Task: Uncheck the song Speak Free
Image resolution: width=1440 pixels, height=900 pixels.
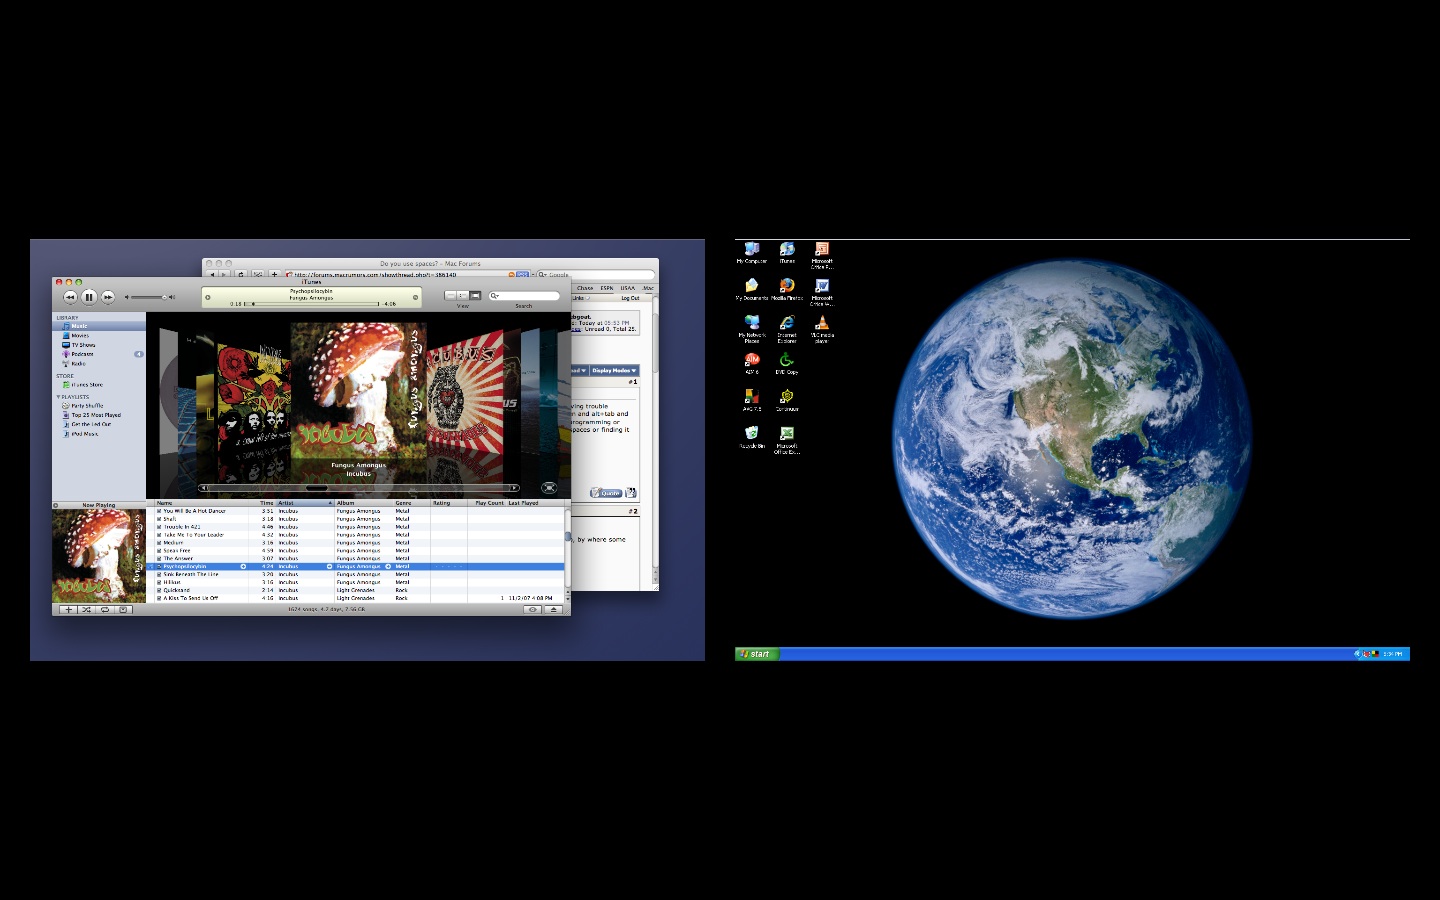Action: click(159, 551)
